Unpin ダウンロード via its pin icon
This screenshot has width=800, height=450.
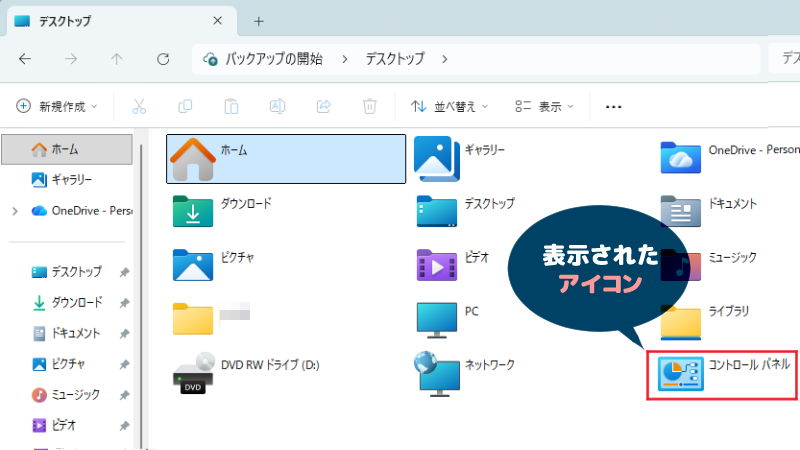(124, 303)
